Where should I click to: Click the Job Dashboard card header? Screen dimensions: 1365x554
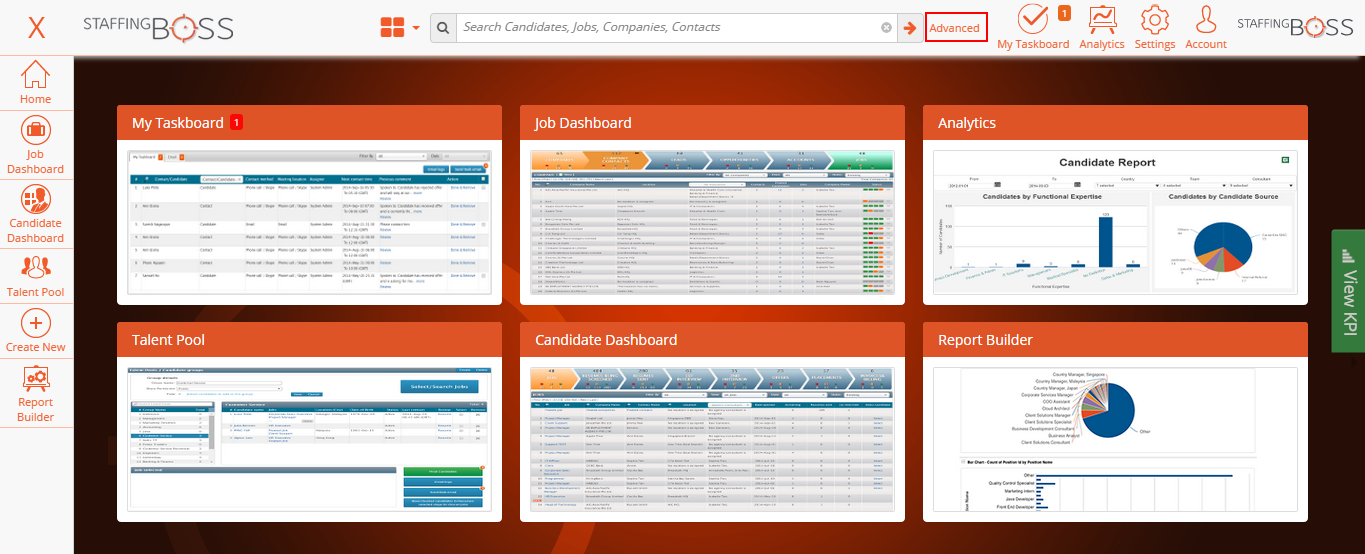712,123
